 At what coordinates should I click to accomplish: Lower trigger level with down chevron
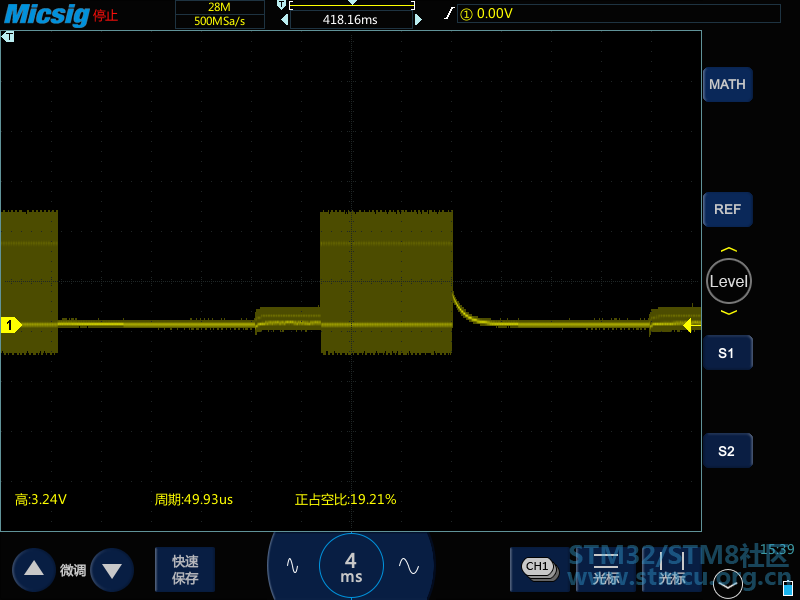pyautogui.click(x=729, y=312)
